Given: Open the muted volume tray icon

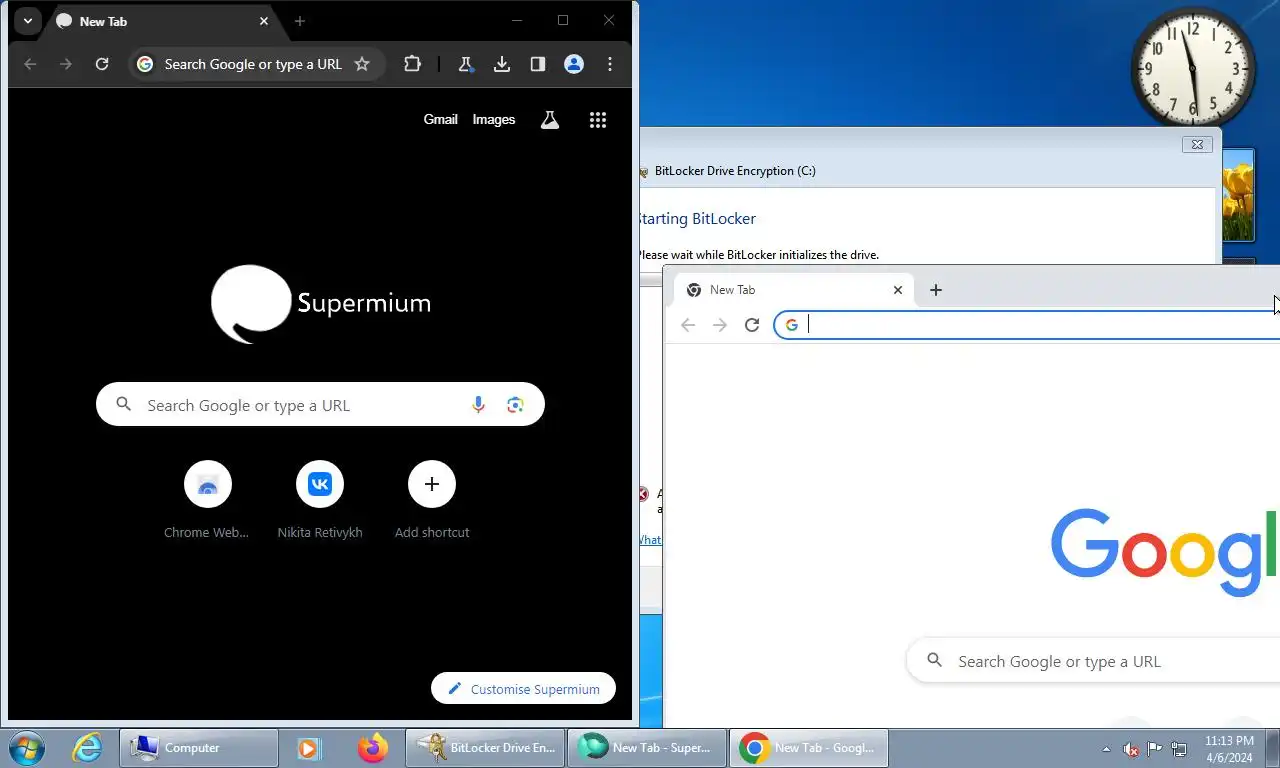Looking at the screenshot, I should 1131,748.
